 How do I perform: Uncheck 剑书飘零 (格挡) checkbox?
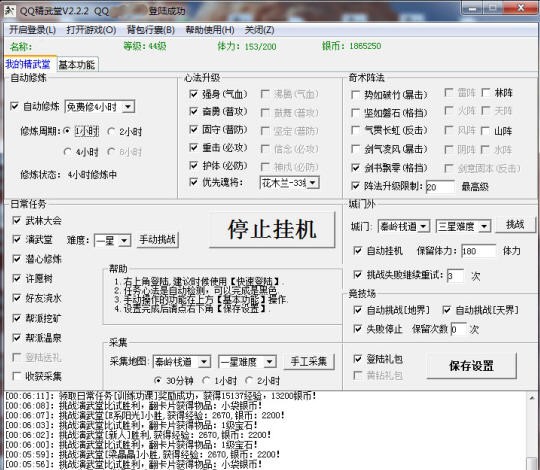point(355,167)
